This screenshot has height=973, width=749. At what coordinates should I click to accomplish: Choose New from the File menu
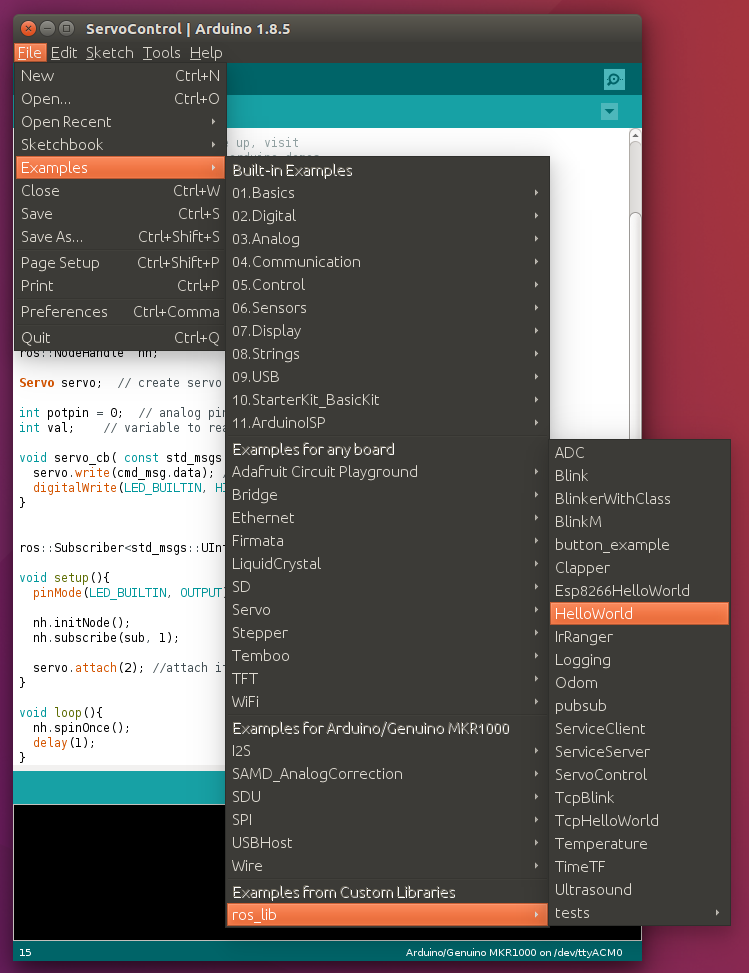coord(120,76)
